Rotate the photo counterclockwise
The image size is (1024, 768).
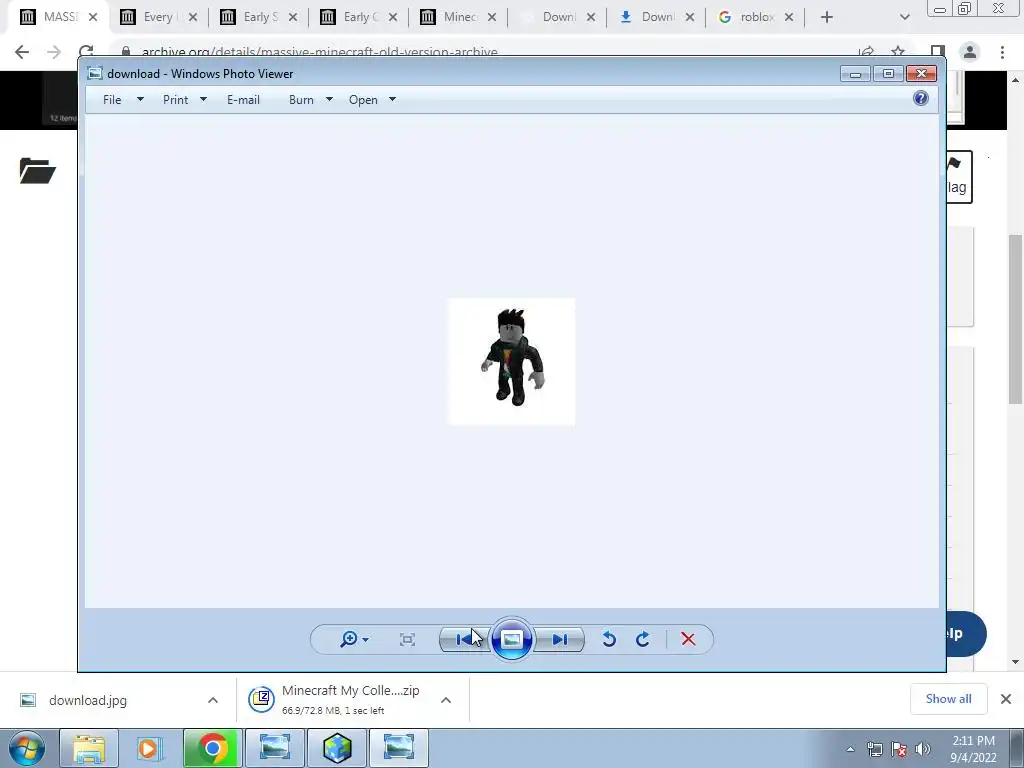[x=609, y=639]
